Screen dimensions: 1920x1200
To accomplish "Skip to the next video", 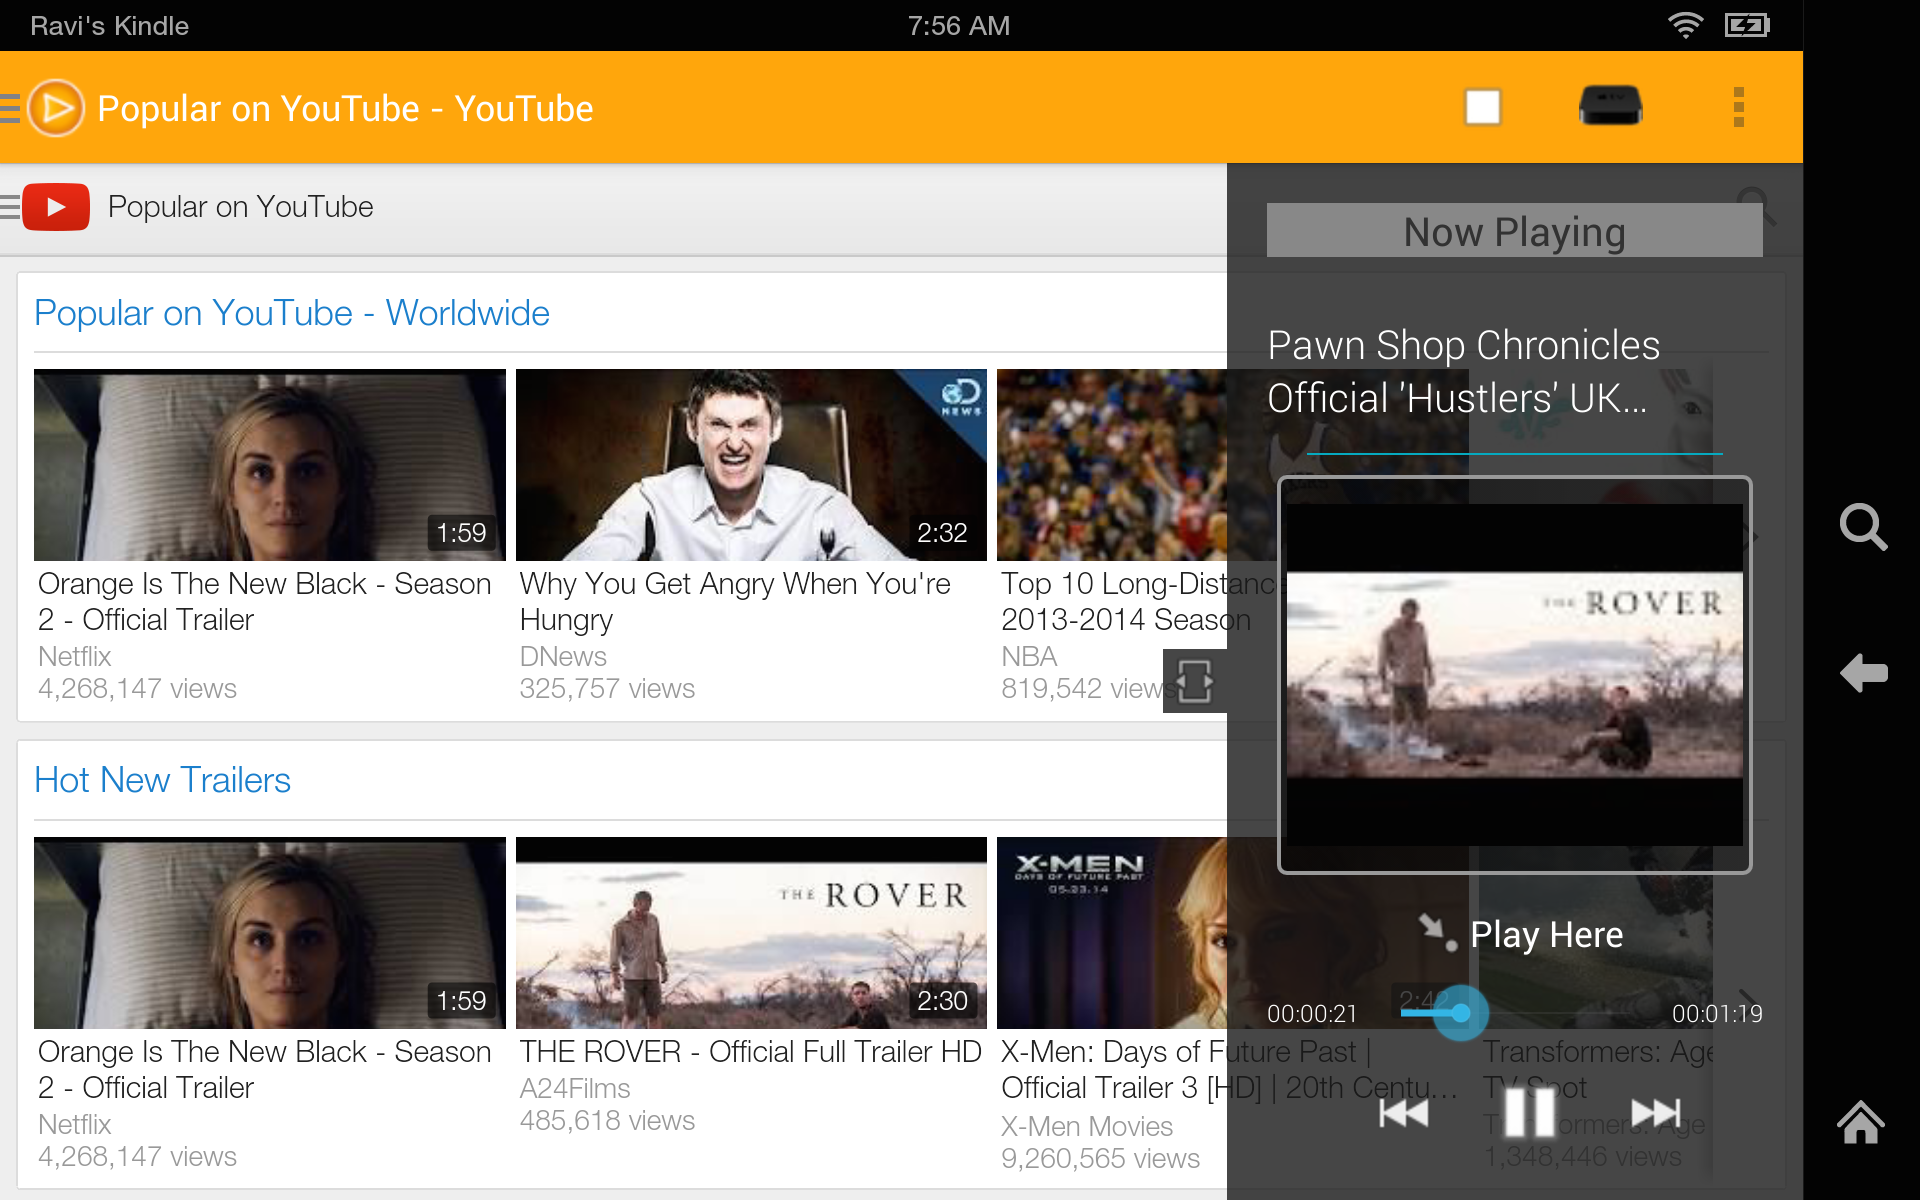I will [x=1655, y=1112].
